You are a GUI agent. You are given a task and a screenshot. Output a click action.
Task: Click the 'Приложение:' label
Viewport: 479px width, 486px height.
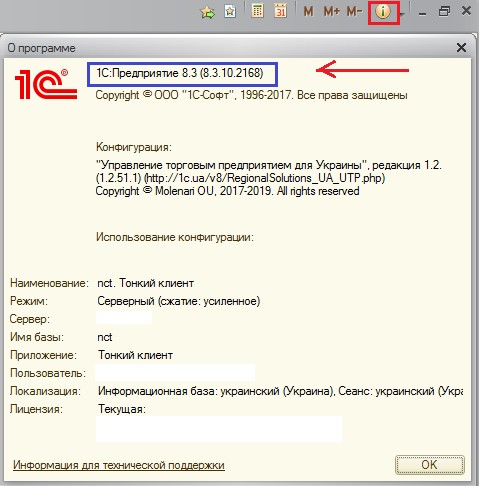click(43, 355)
